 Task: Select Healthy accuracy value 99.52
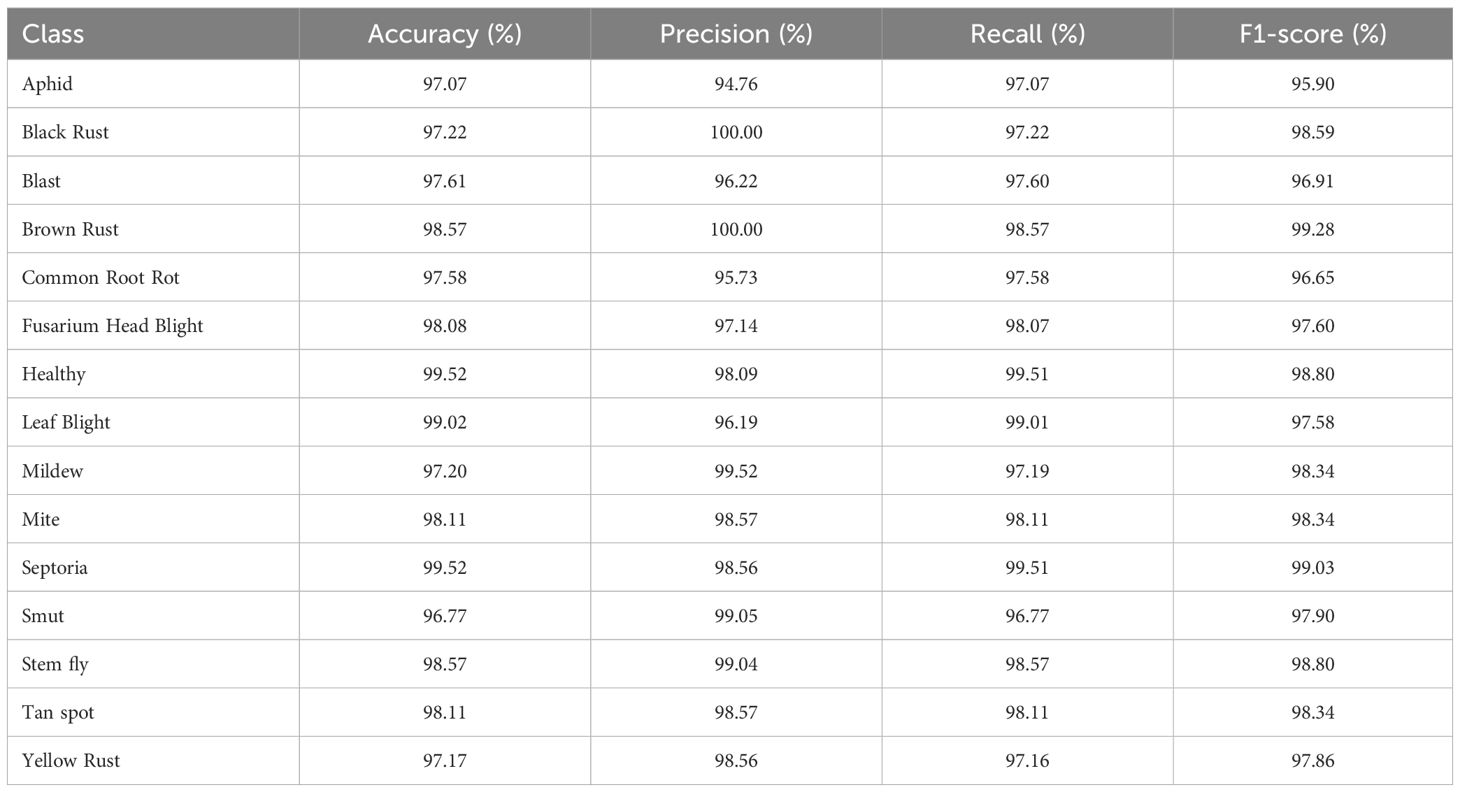(444, 374)
